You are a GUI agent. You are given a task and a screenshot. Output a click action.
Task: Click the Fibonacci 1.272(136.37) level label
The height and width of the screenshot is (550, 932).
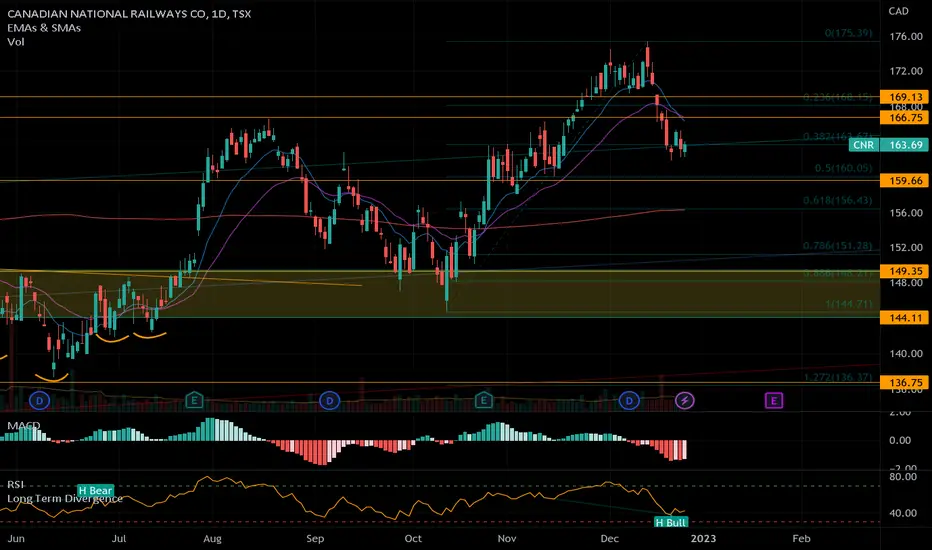[x=837, y=378]
